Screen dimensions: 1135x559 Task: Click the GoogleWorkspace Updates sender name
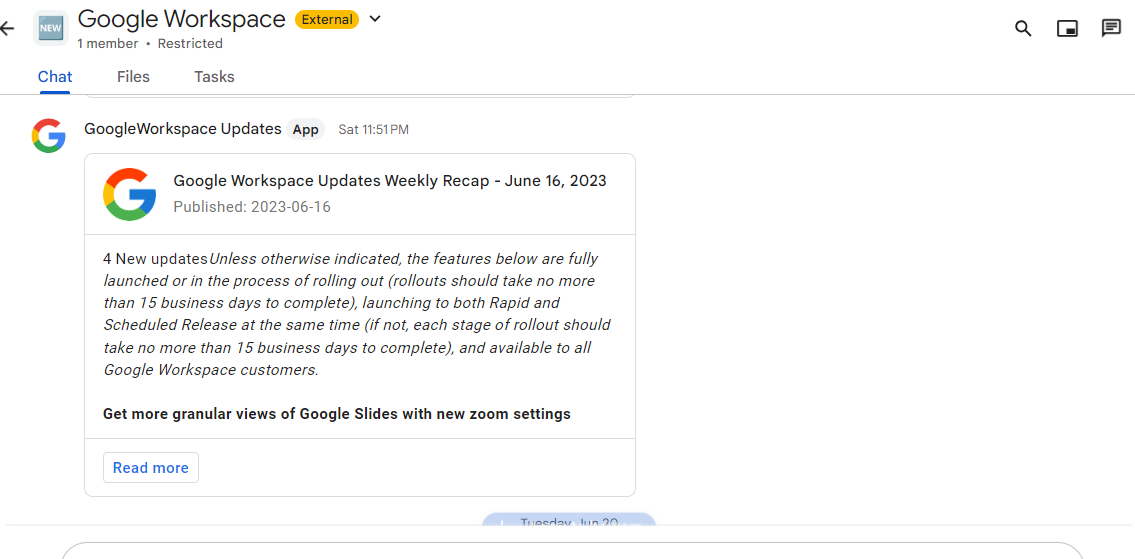(x=182, y=129)
